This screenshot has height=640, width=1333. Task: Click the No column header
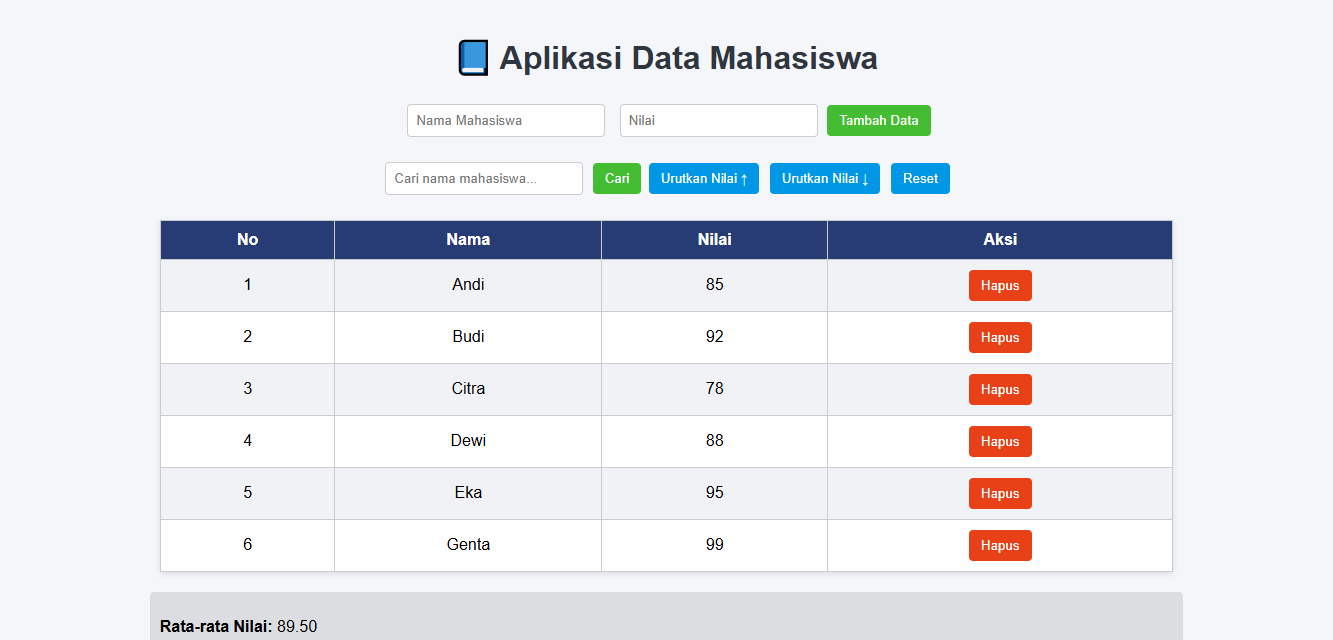[x=246, y=239]
